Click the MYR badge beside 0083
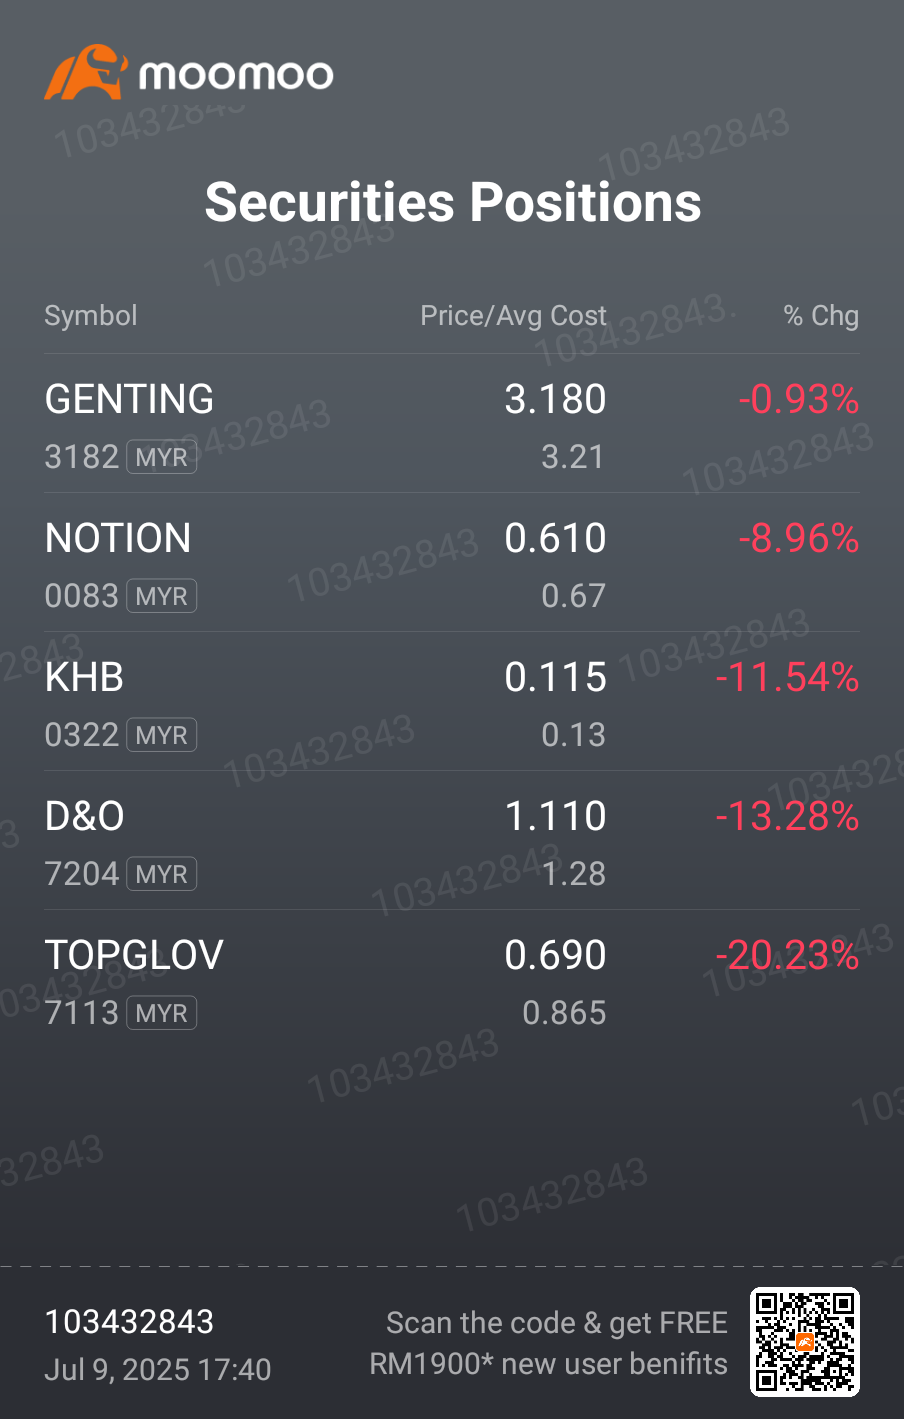 (x=161, y=596)
